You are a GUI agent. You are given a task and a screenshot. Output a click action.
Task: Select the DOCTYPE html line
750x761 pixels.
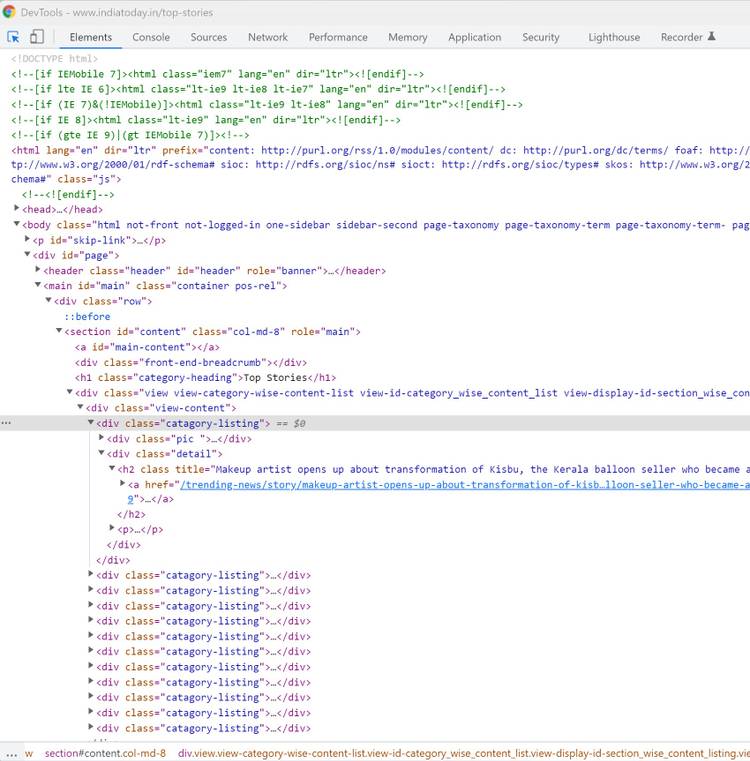pos(54,59)
